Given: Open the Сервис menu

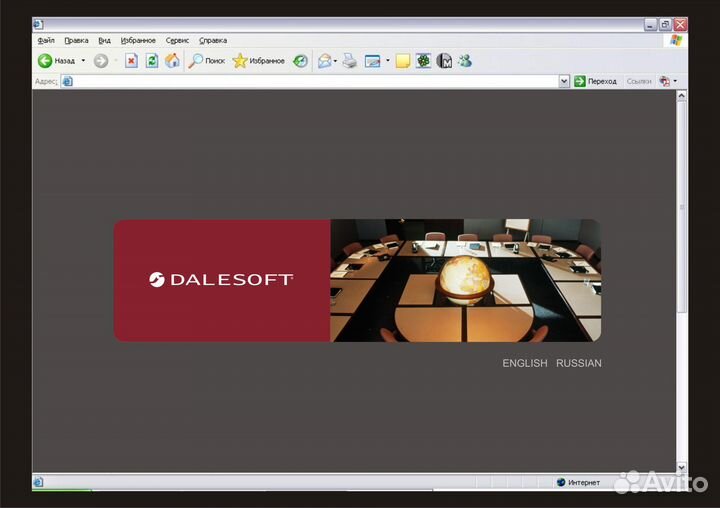Looking at the screenshot, I should pyautogui.click(x=177, y=40).
